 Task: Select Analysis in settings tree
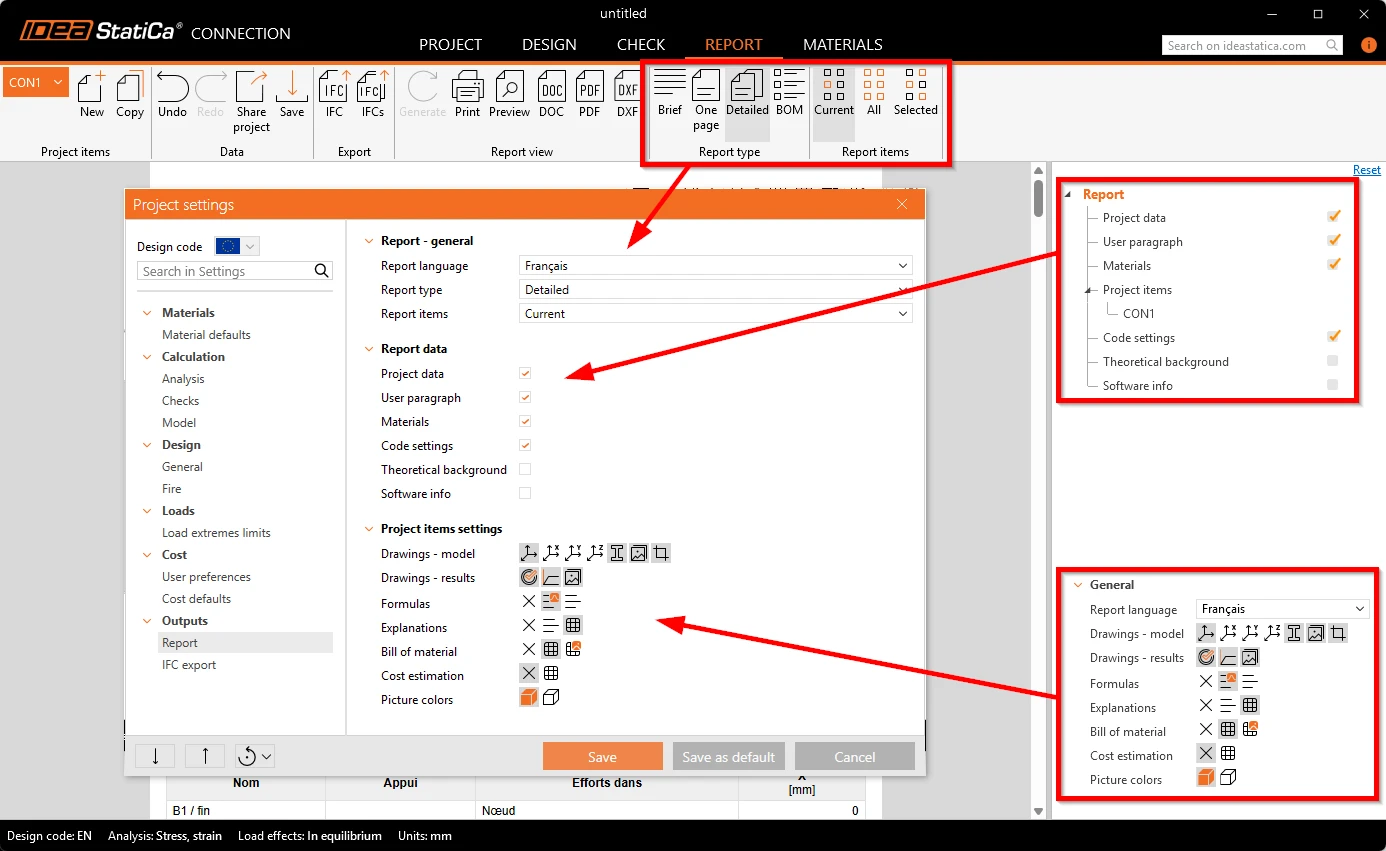[183, 379]
